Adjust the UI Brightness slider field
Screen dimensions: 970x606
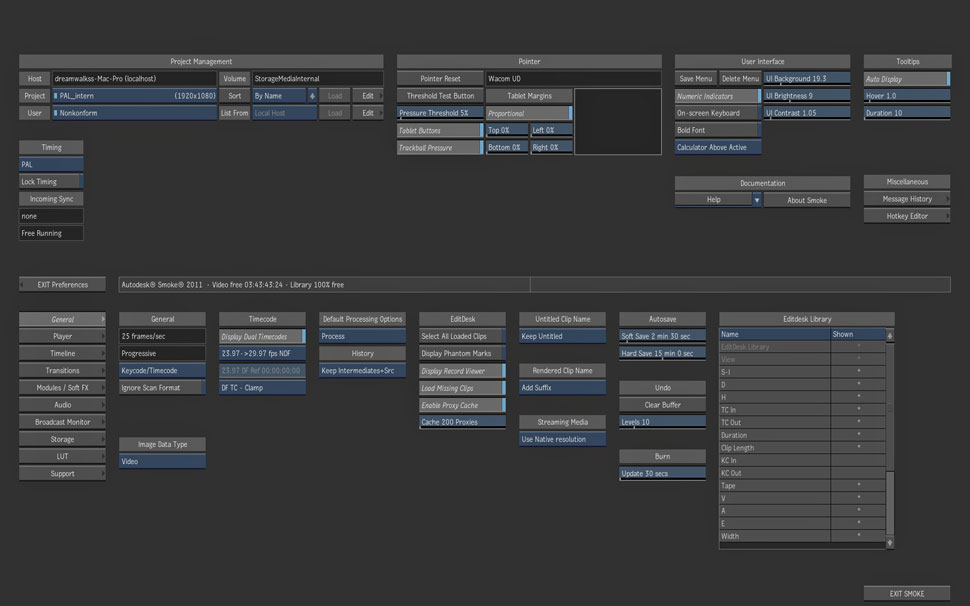(x=806, y=96)
